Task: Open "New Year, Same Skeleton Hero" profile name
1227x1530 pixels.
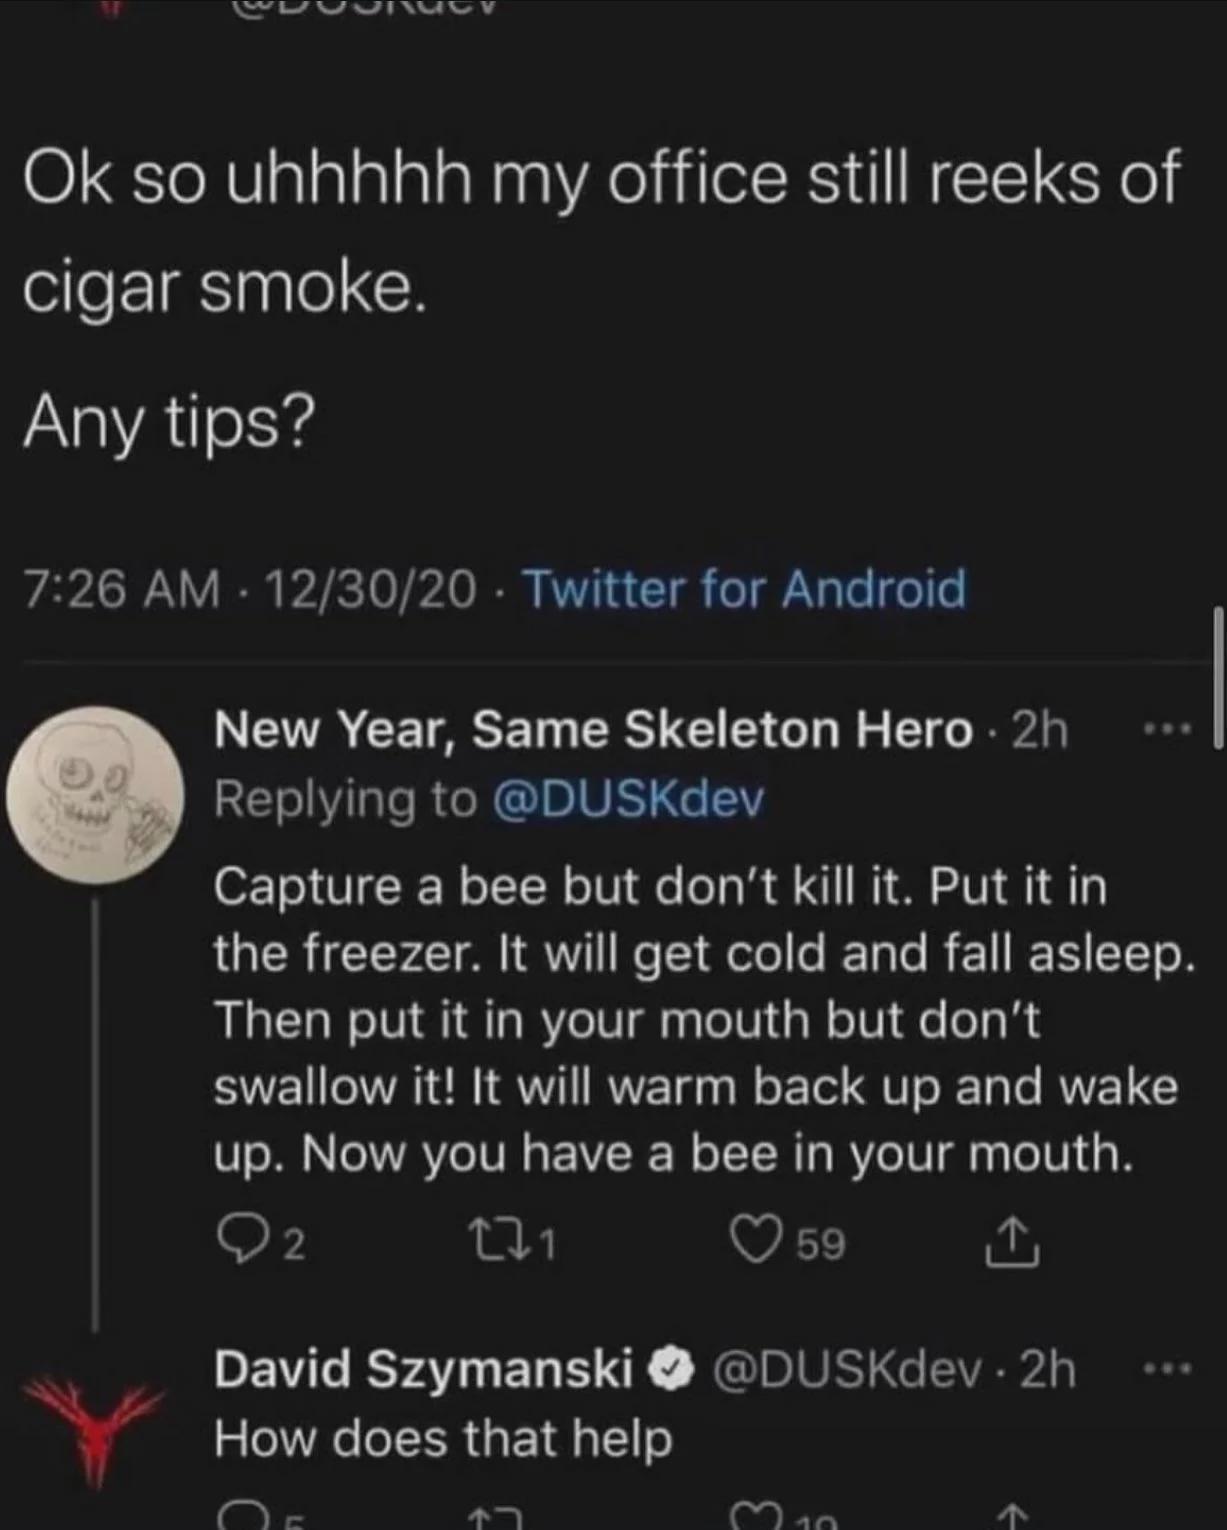Action: 593,729
